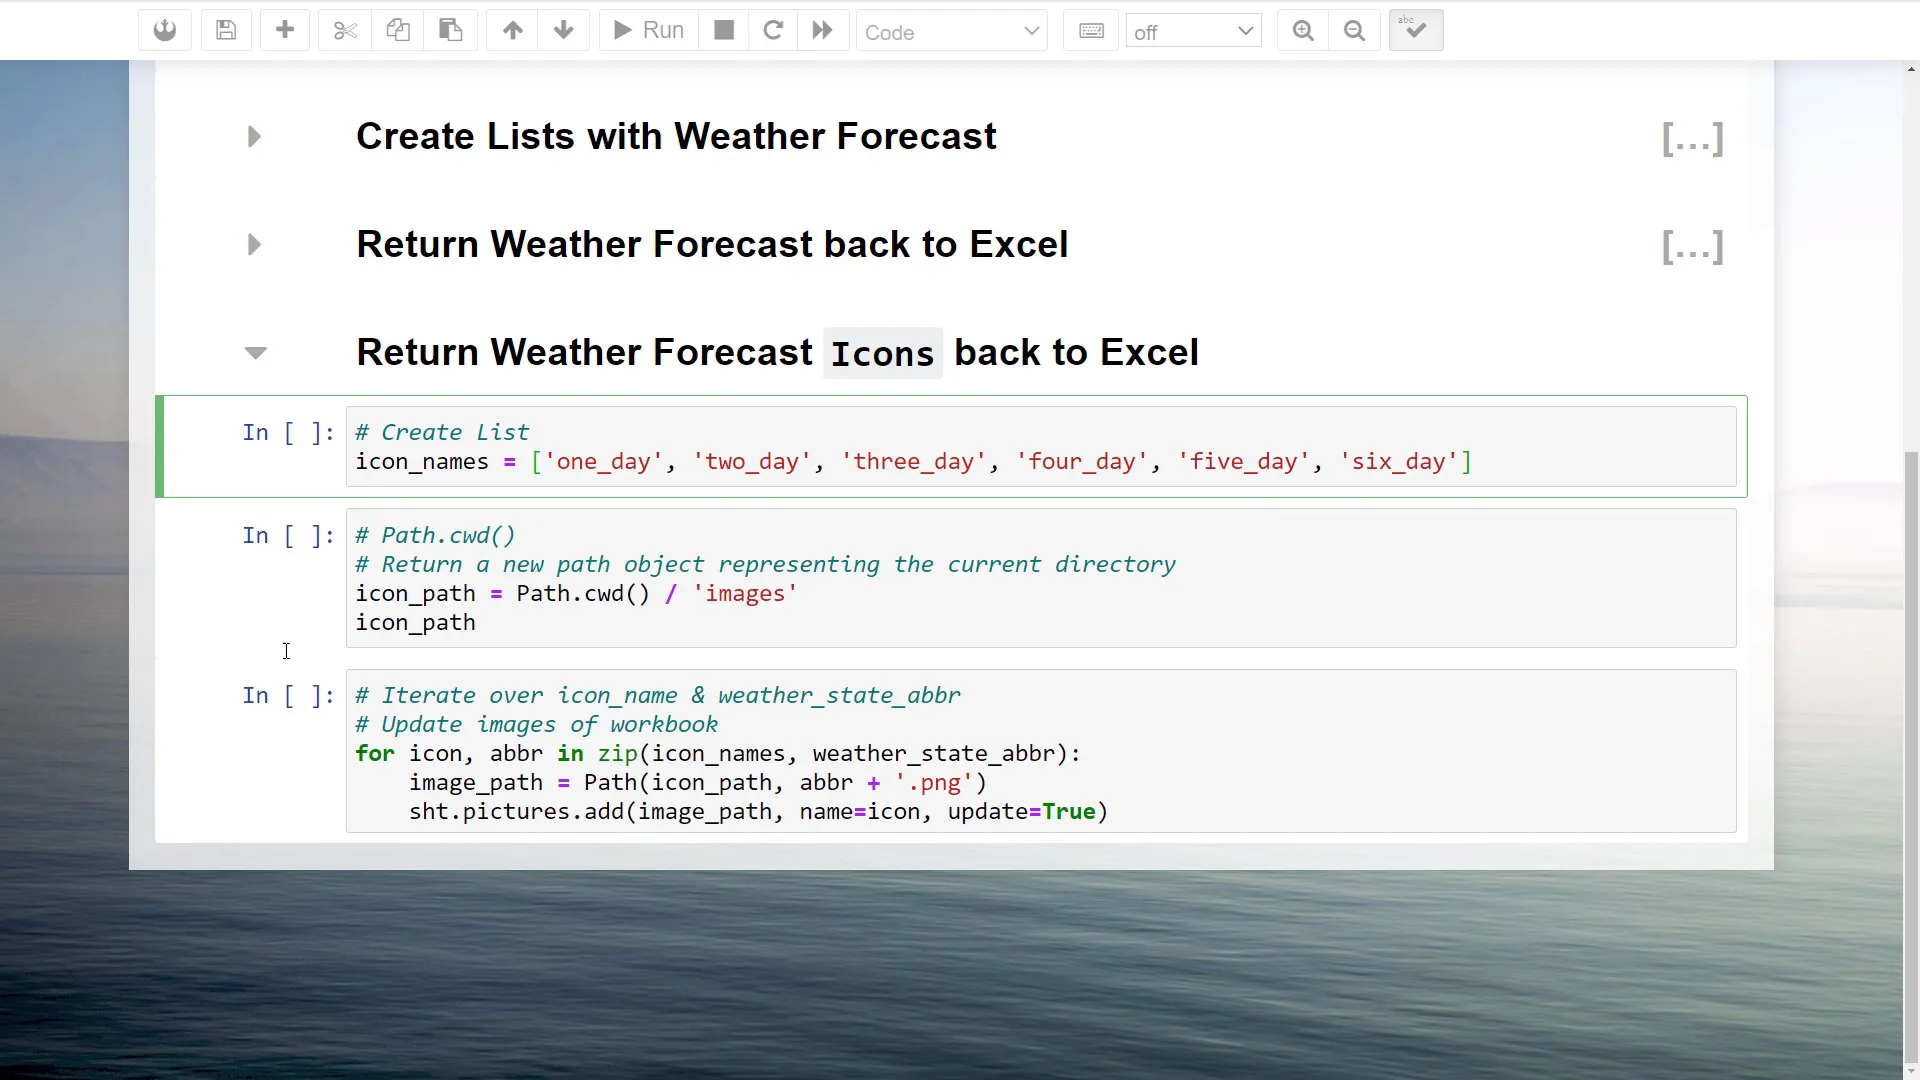Save the notebook checkpoint
The height and width of the screenshot is (1080, 1920).
[226, 30]
